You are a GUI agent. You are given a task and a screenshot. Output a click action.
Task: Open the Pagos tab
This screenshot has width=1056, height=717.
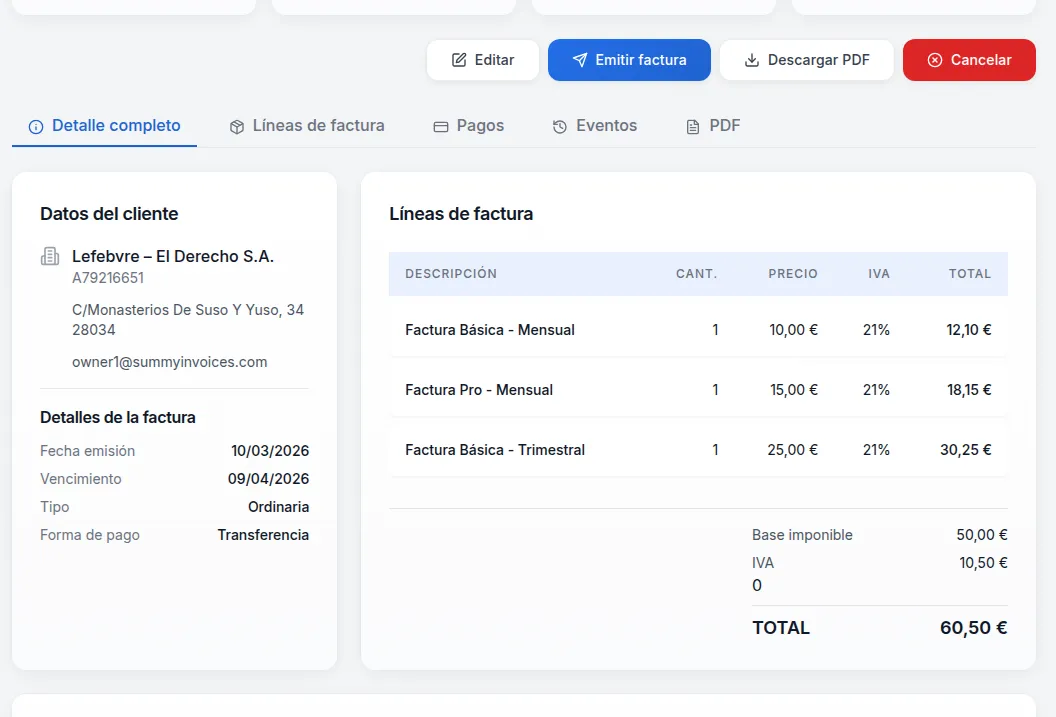click(x=479, y=126)
